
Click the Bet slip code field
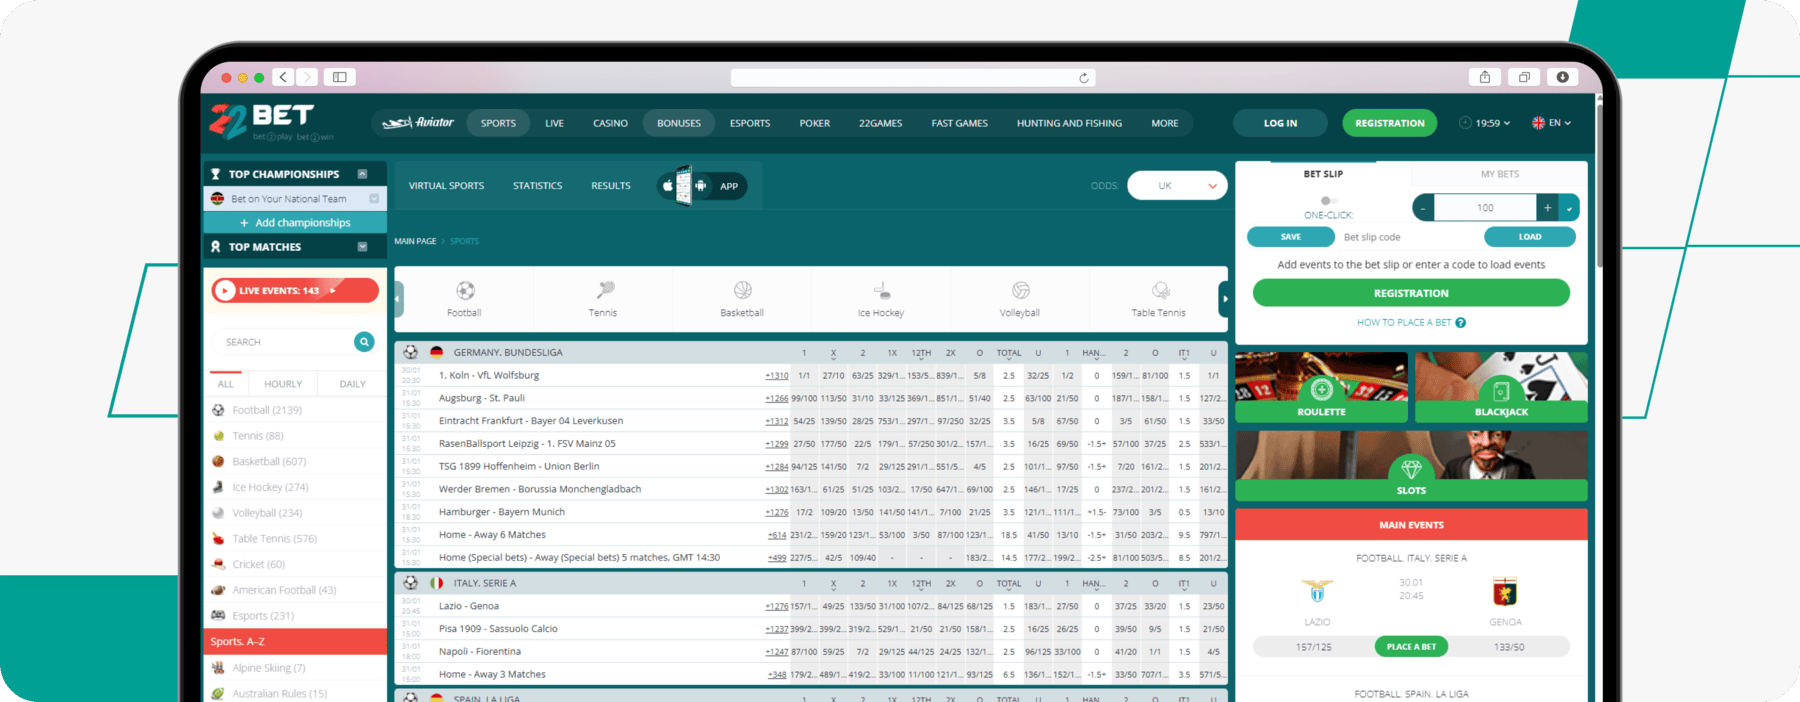(x=1409, y=237)
